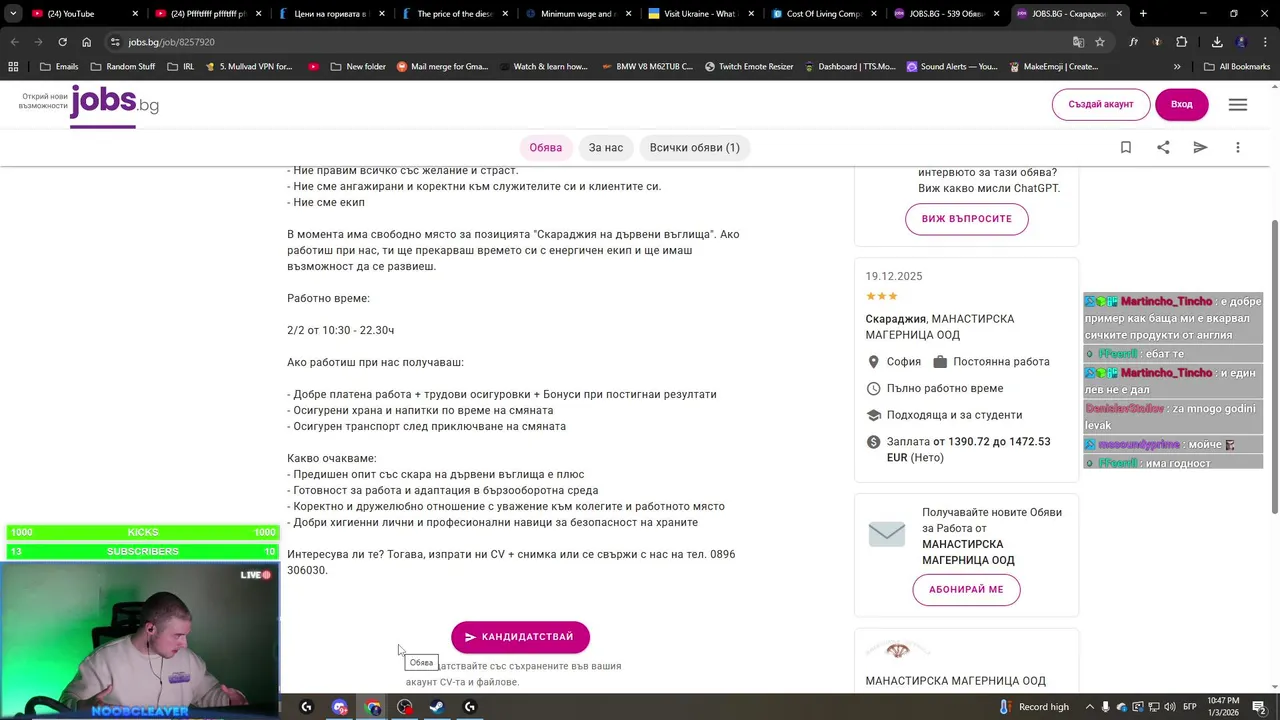Open Chrome from the taskbar
The width and height of the screenshot is (1280, 720).
point(373,707)
